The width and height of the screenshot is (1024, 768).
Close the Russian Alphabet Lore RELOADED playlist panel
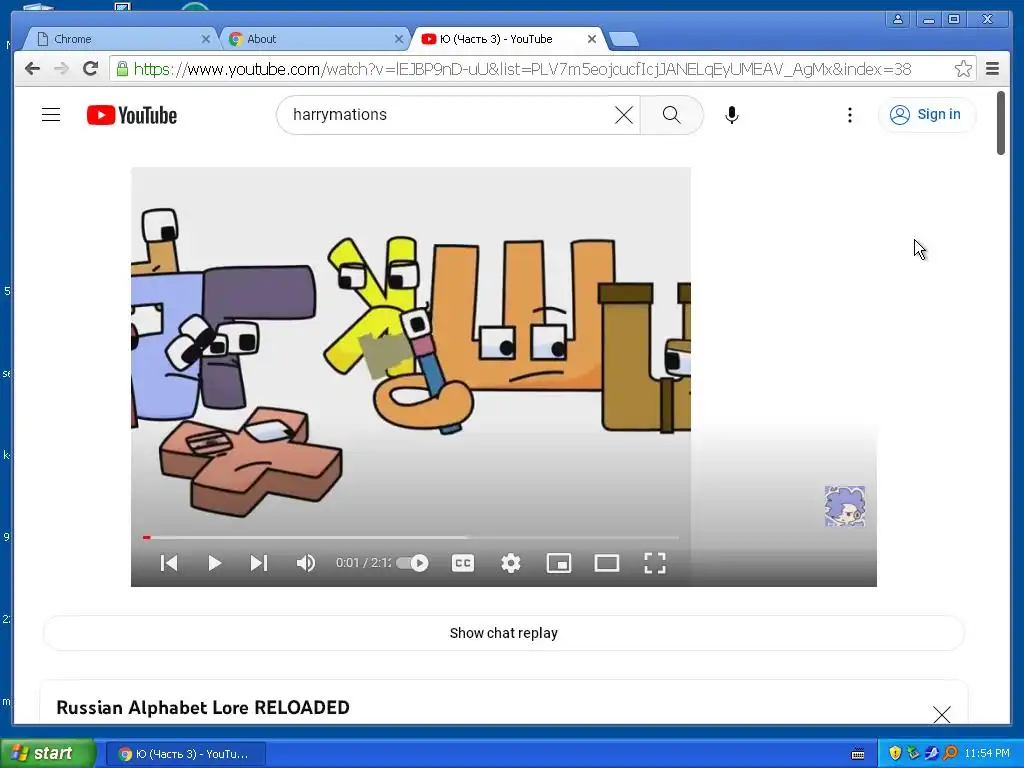942,714
